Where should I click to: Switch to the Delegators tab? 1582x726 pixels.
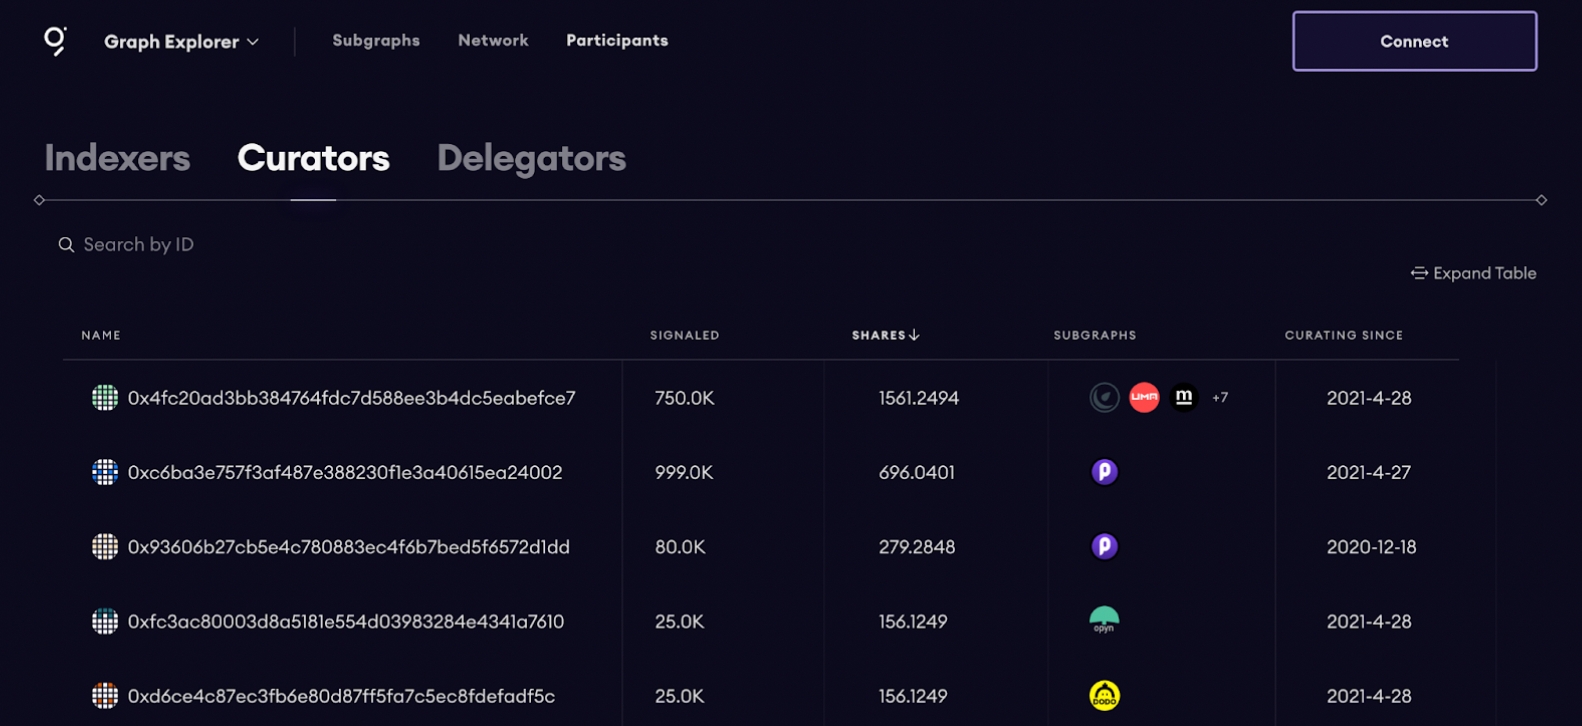531,158
